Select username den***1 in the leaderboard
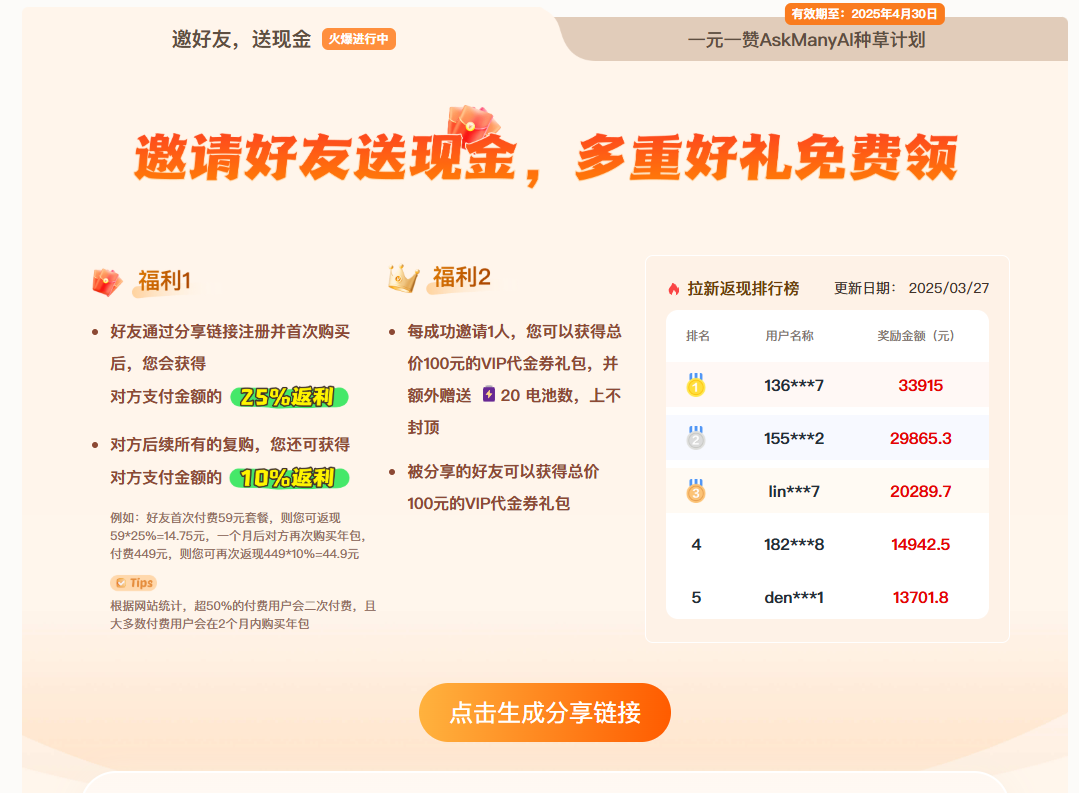 click(794, 598)
